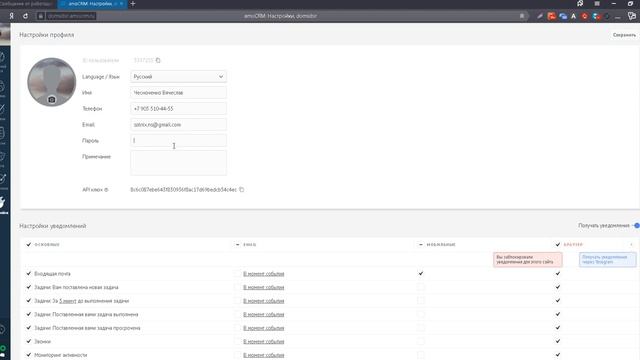Click the Примечание text area

178,163
